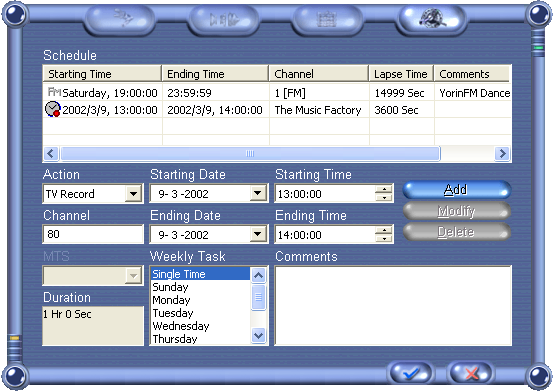Click the YorinFM Dance comment cell
Screen dimensions: 554x391
473,93
